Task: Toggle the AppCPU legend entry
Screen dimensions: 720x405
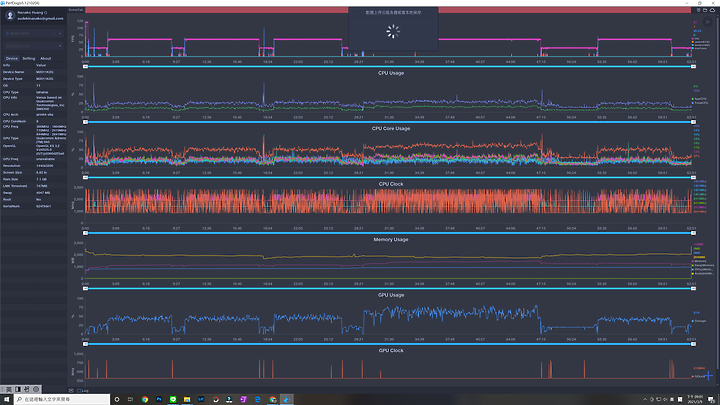Action: [x=699, y=99]
